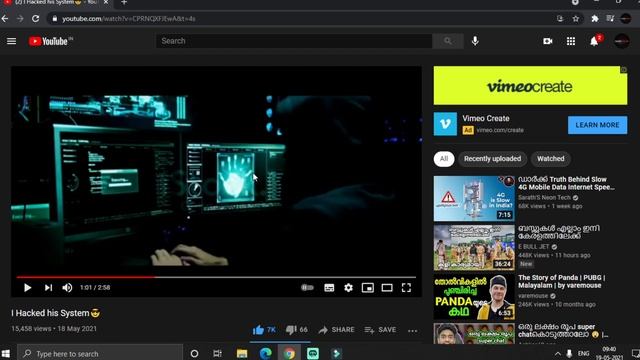Open the E BULL JET channel name
The width and height of the screenshot is (640, 360).
533,247
